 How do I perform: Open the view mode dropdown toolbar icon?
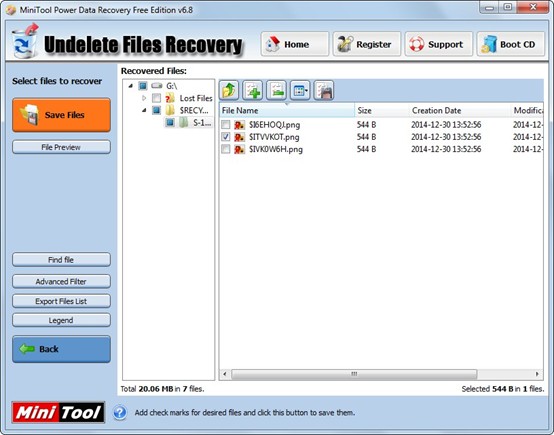coord(300,90)
